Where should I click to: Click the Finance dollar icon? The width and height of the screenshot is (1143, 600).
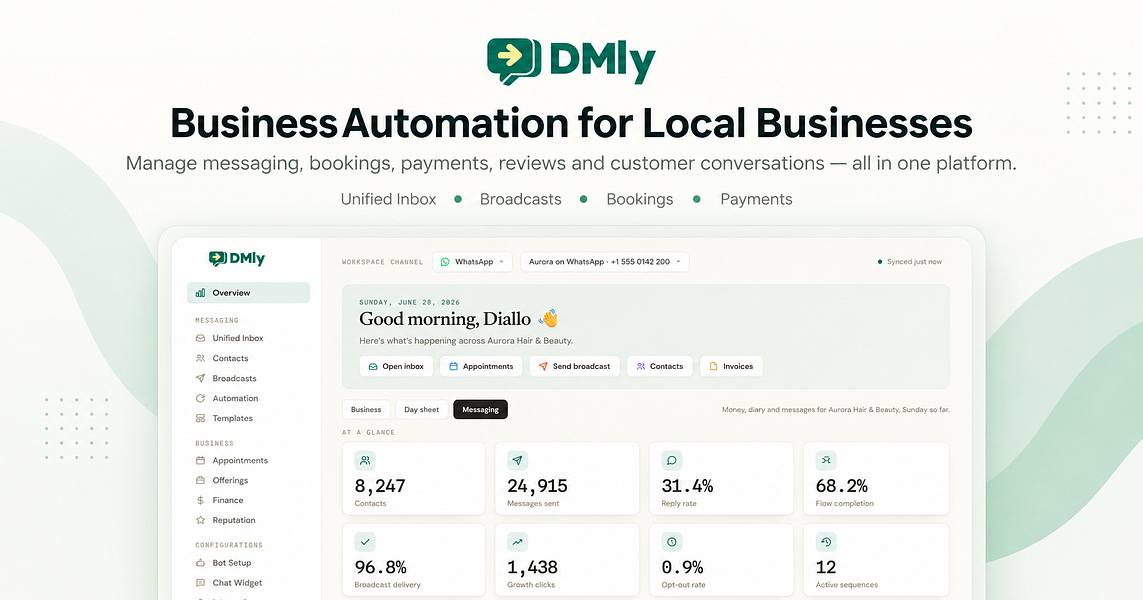coord(200,501)
